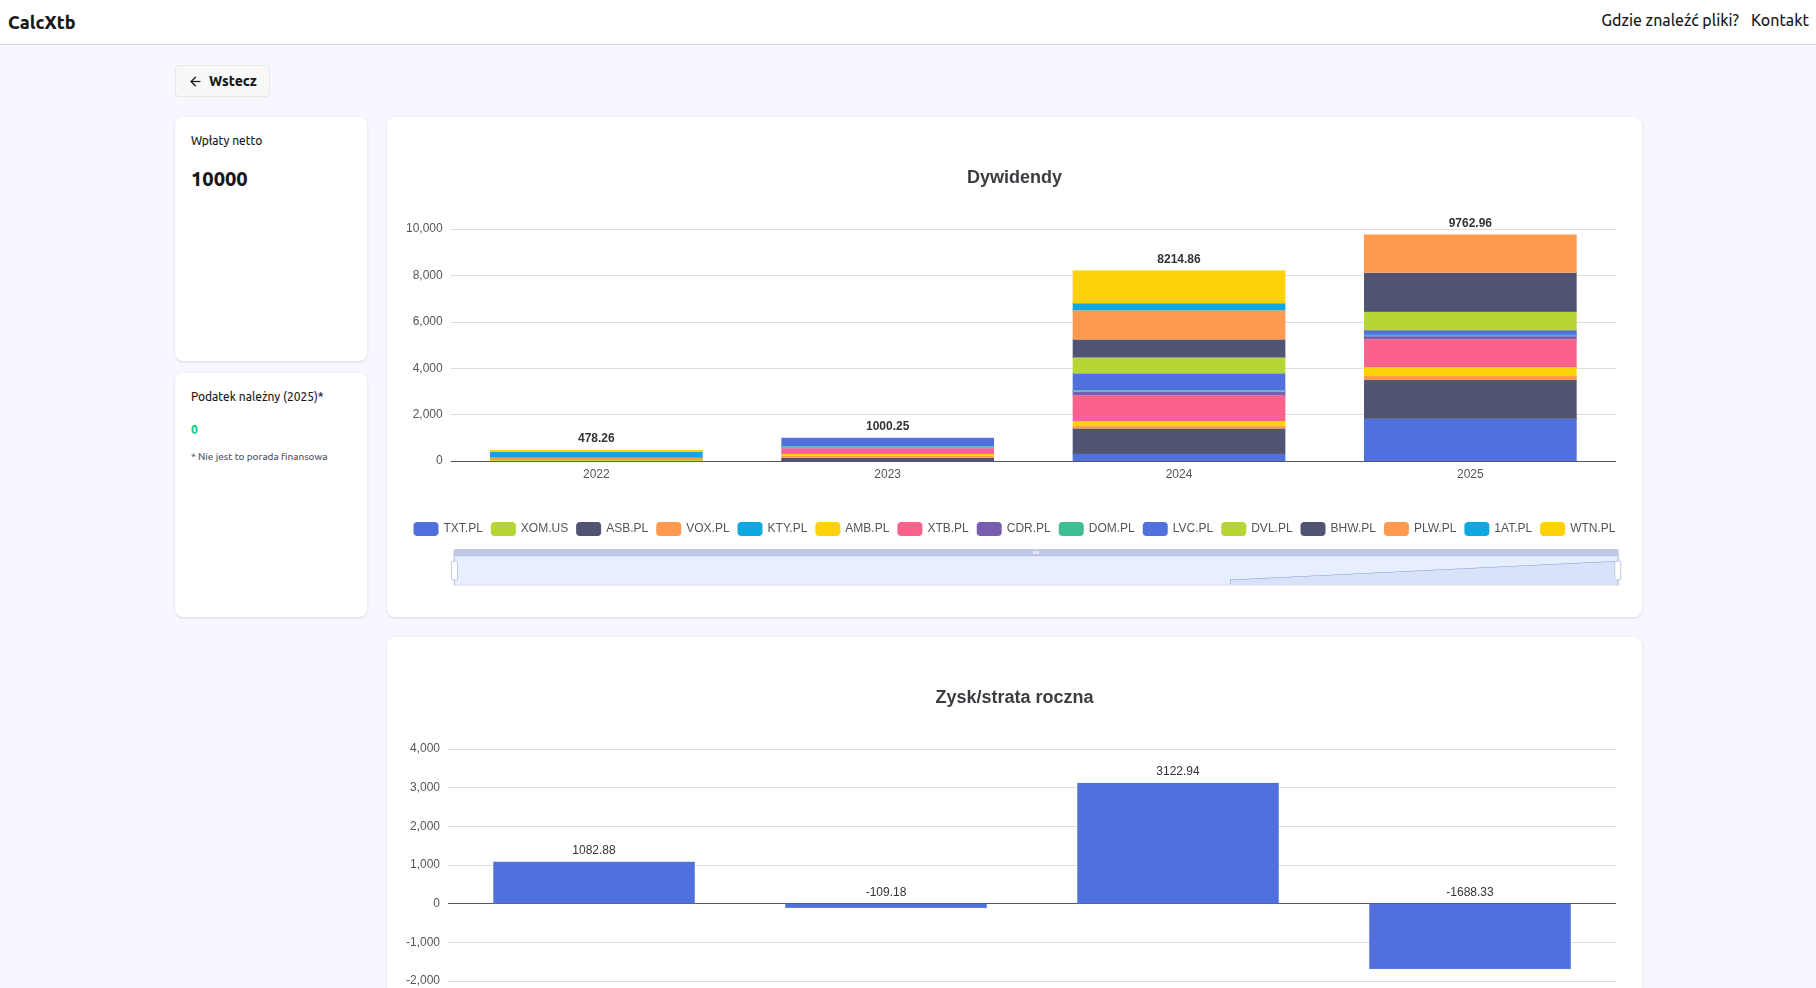
Task: Click the CDR.PL purple legend marker
Action: [x=989, y=529]
